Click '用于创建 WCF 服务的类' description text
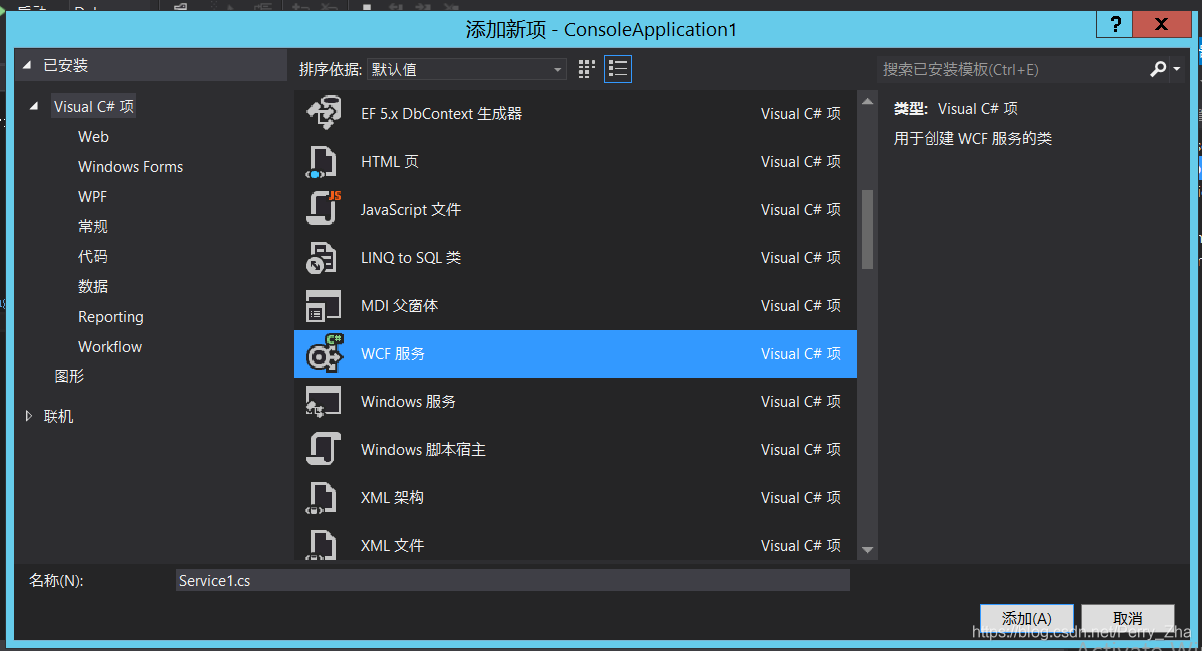The image size is (1202, 651). (973, 138)
